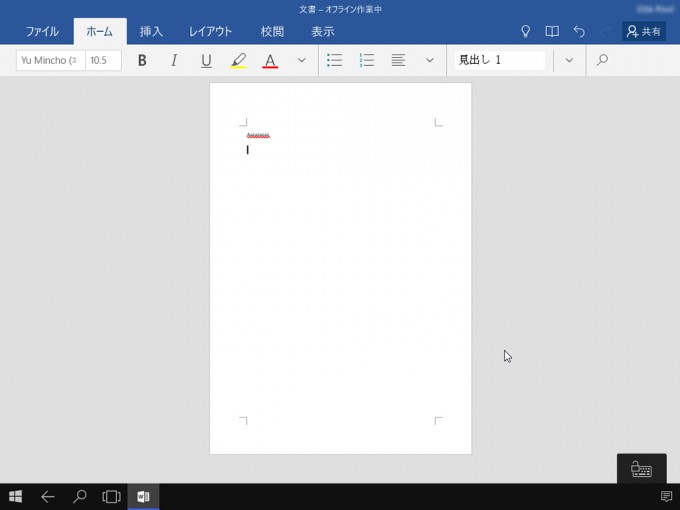Switch to the ホーム tab

point(100,32)
